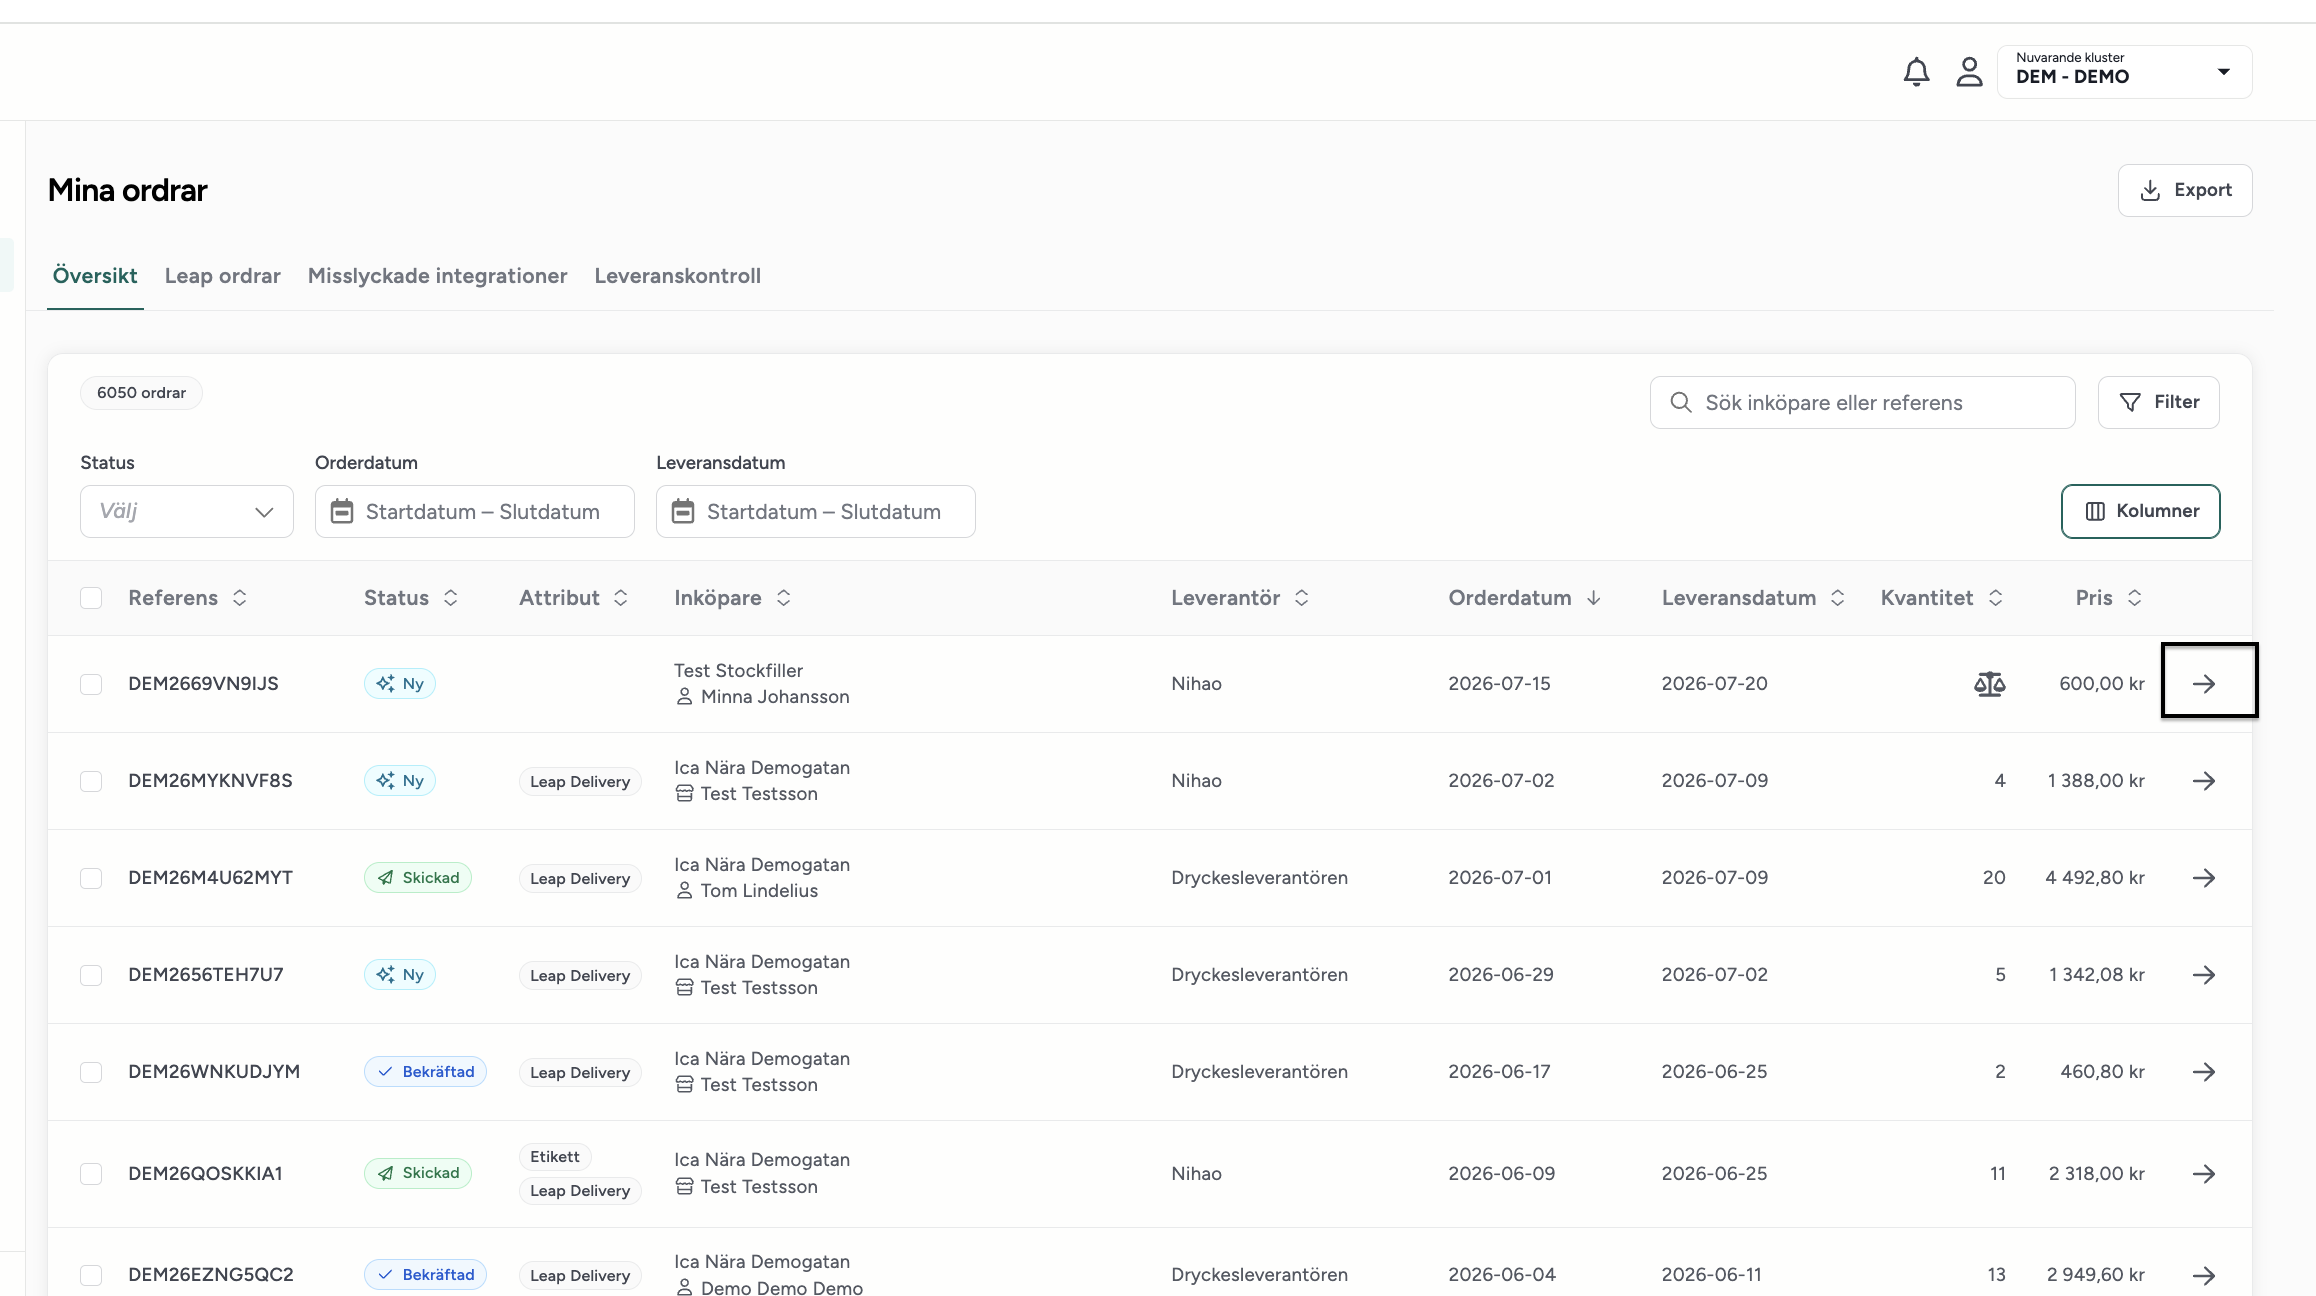Image resolution: width=2316 pixels, height=1296 pixels.
Task: Select all orders with header checkbox
Action: (x=91, y=598)
